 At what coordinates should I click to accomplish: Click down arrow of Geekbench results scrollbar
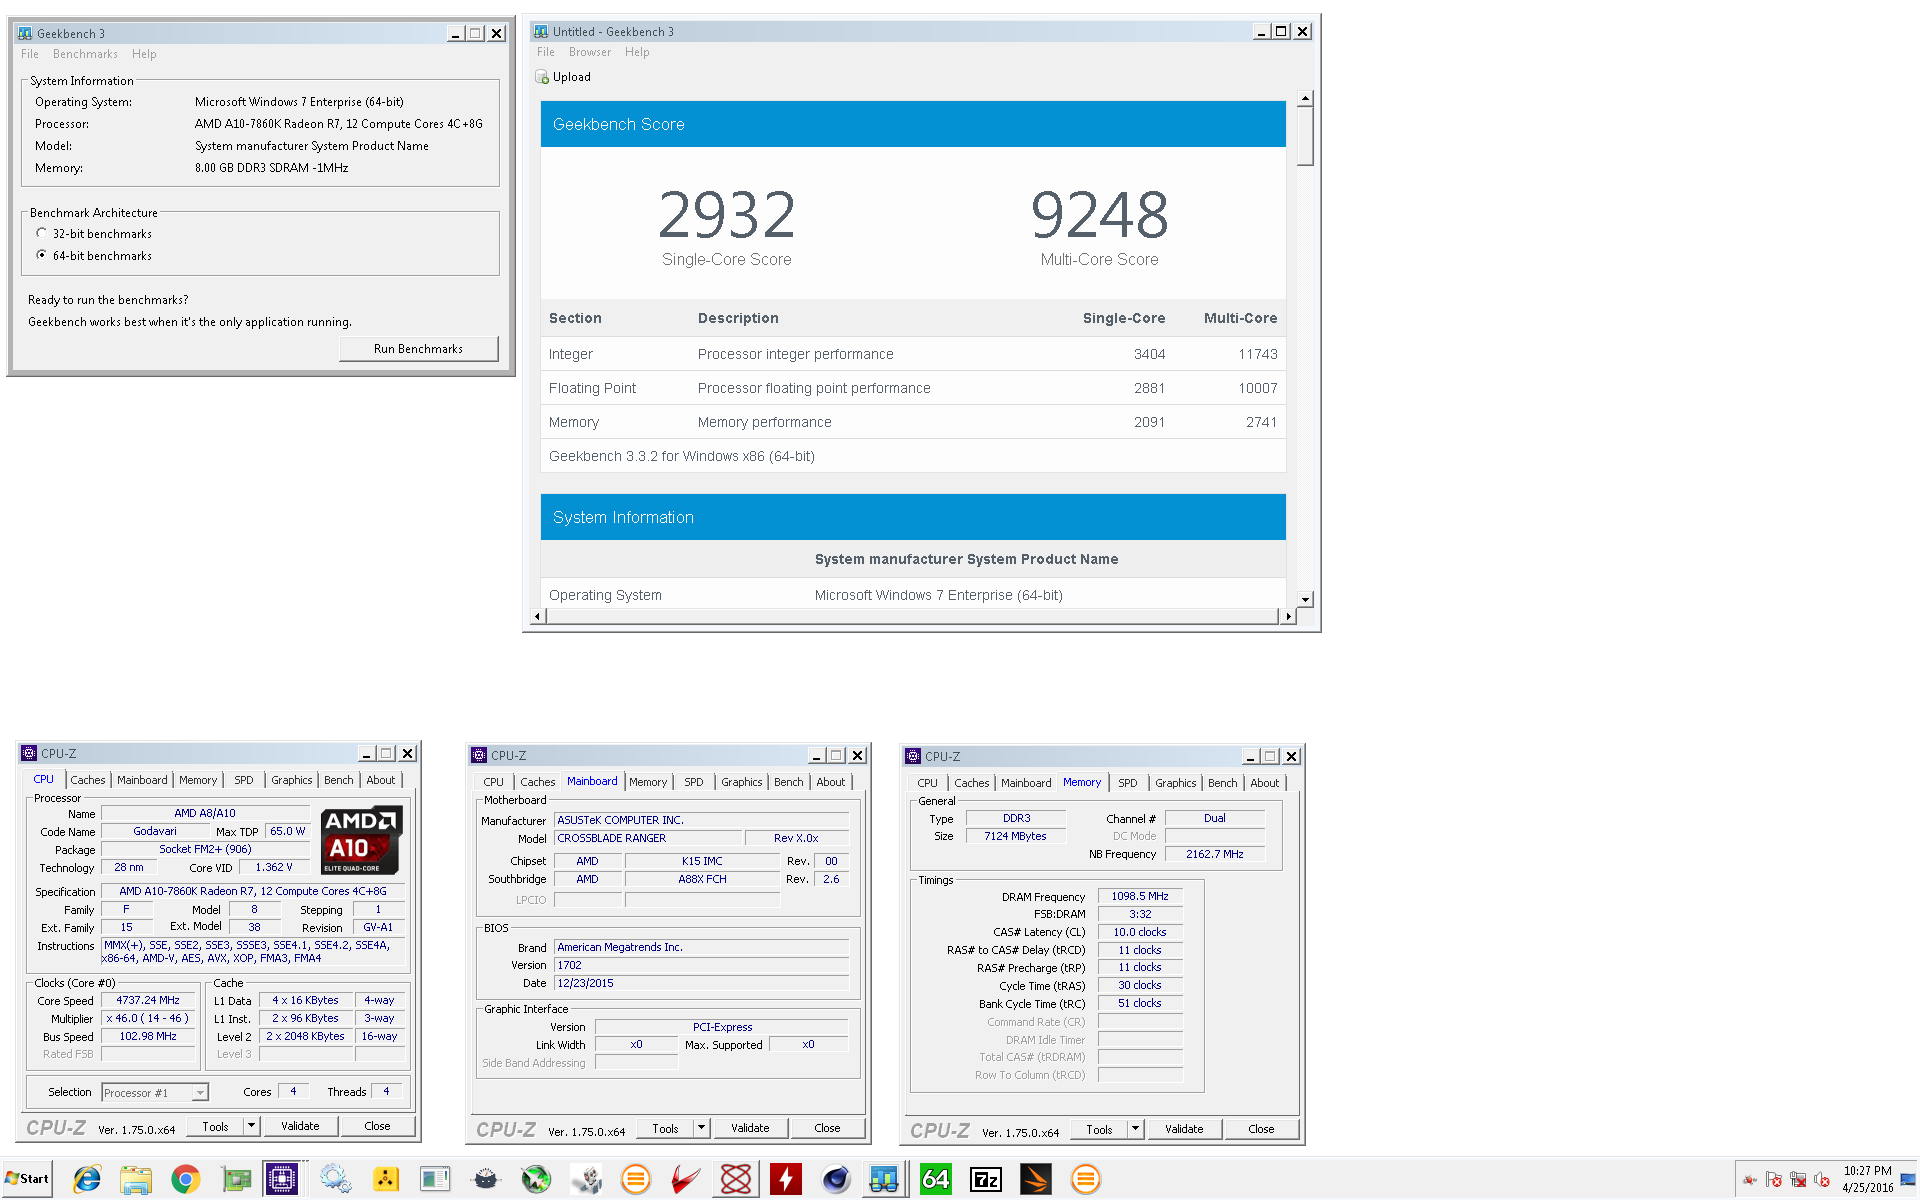tap(1305, 599)
